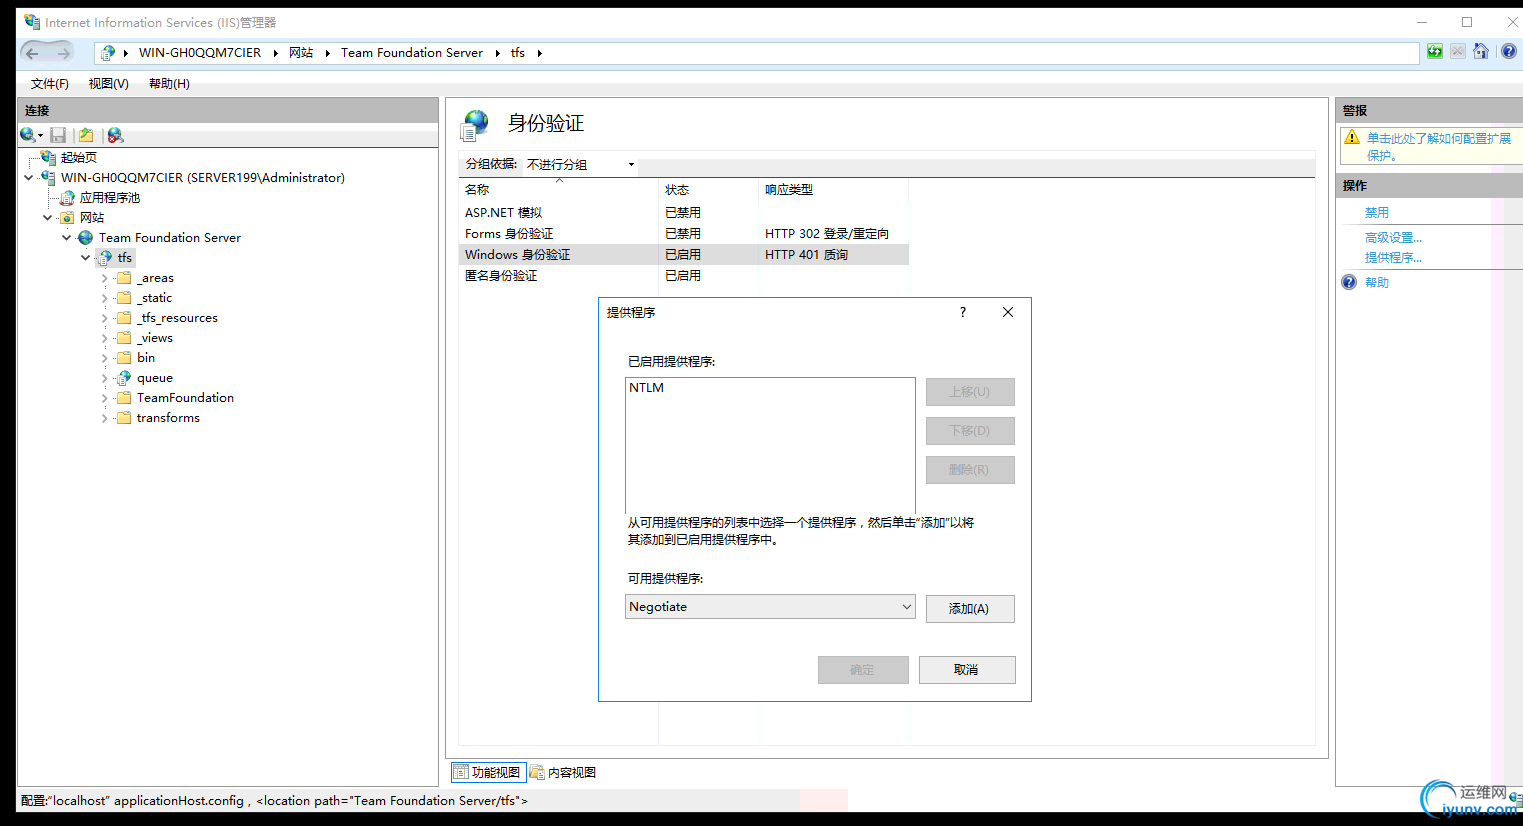Viewport: 1523px width, 826px height.
Task: Click the delete connection icon in Connections toolbar
Action: tap(116, 135)
